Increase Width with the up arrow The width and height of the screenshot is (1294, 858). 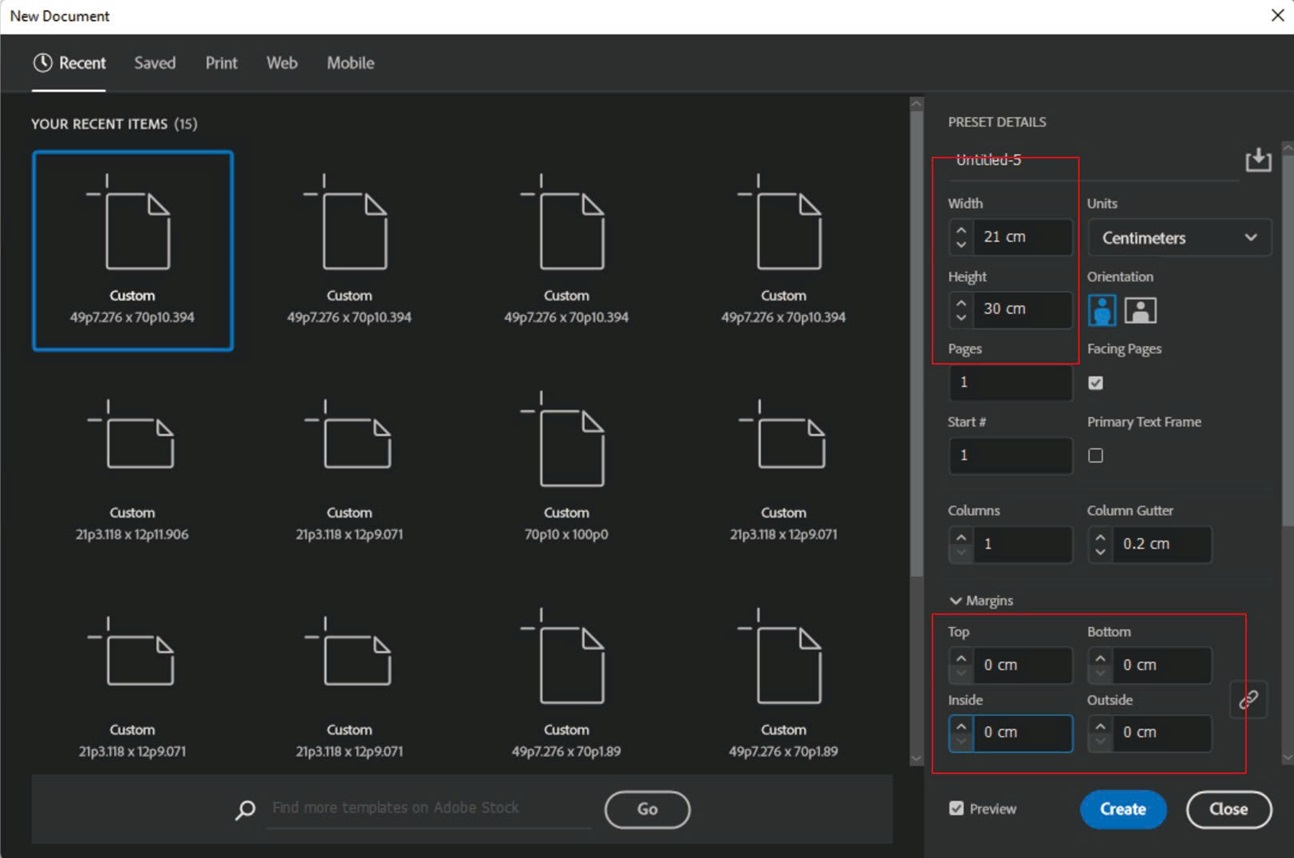point(961,230)
